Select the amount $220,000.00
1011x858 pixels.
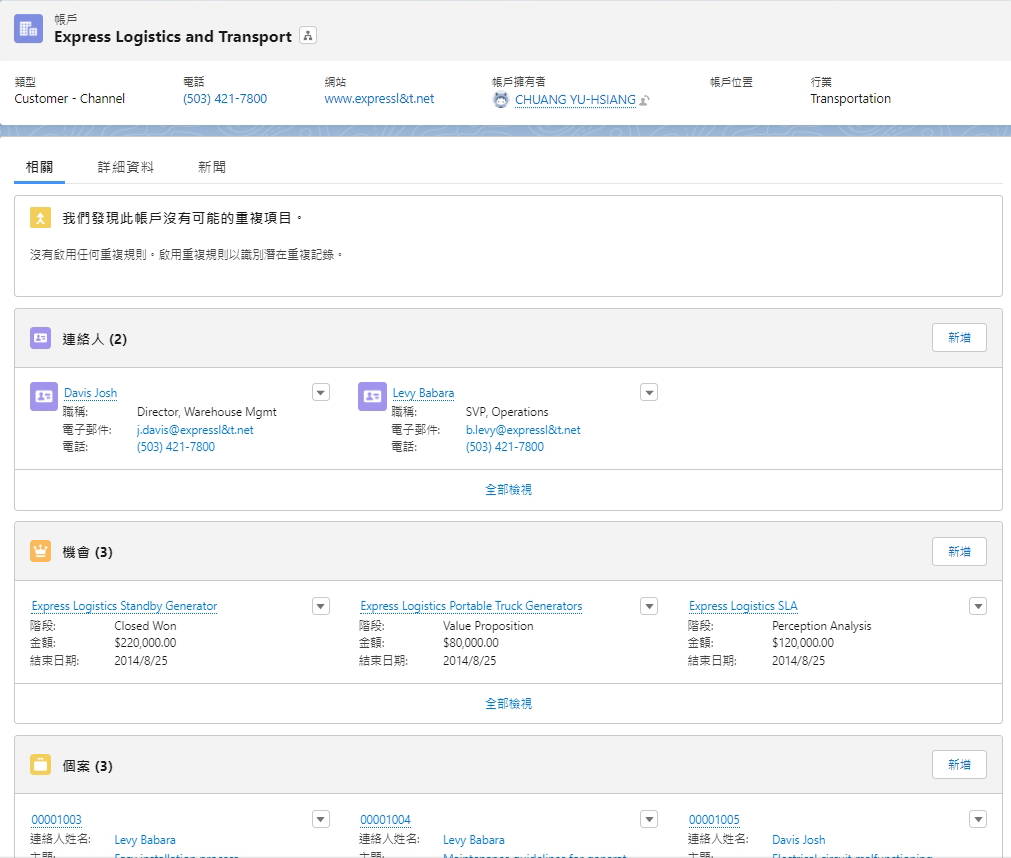[x=145, y=643]
